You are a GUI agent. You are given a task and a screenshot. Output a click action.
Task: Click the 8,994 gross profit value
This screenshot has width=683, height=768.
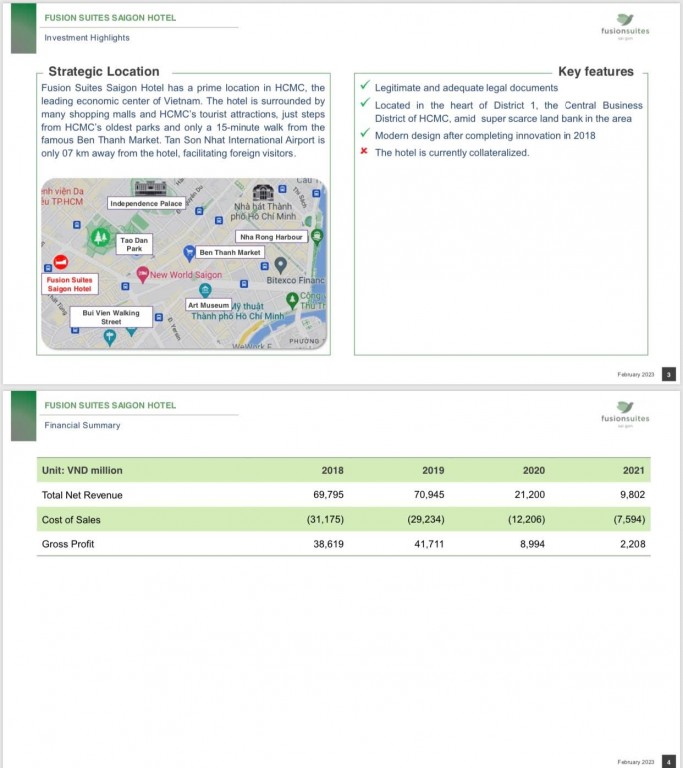(532, 544)
